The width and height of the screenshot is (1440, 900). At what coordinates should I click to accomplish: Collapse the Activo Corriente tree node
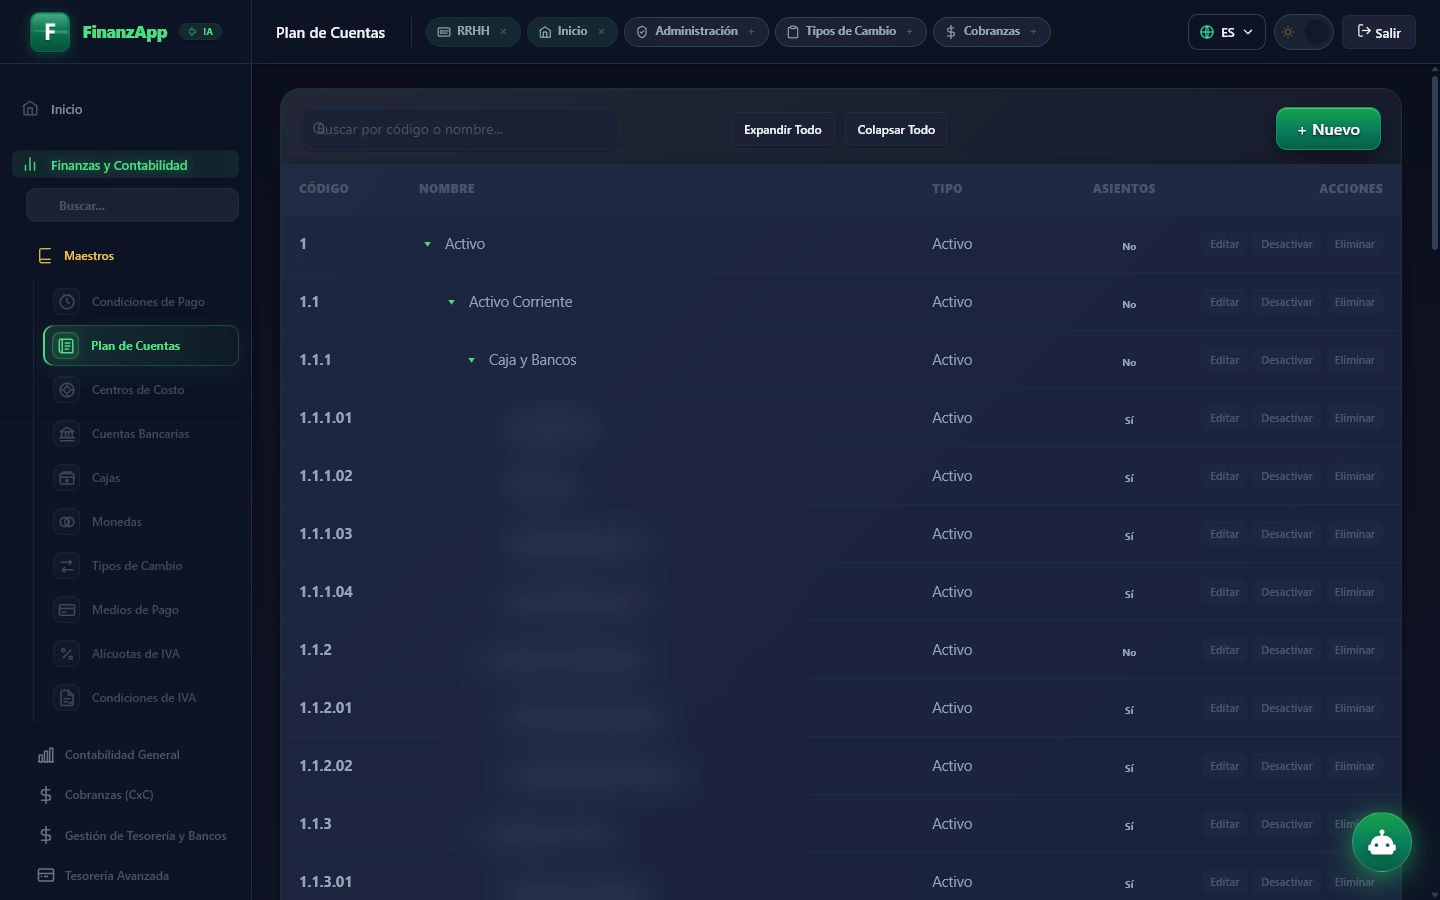[451, 302]
